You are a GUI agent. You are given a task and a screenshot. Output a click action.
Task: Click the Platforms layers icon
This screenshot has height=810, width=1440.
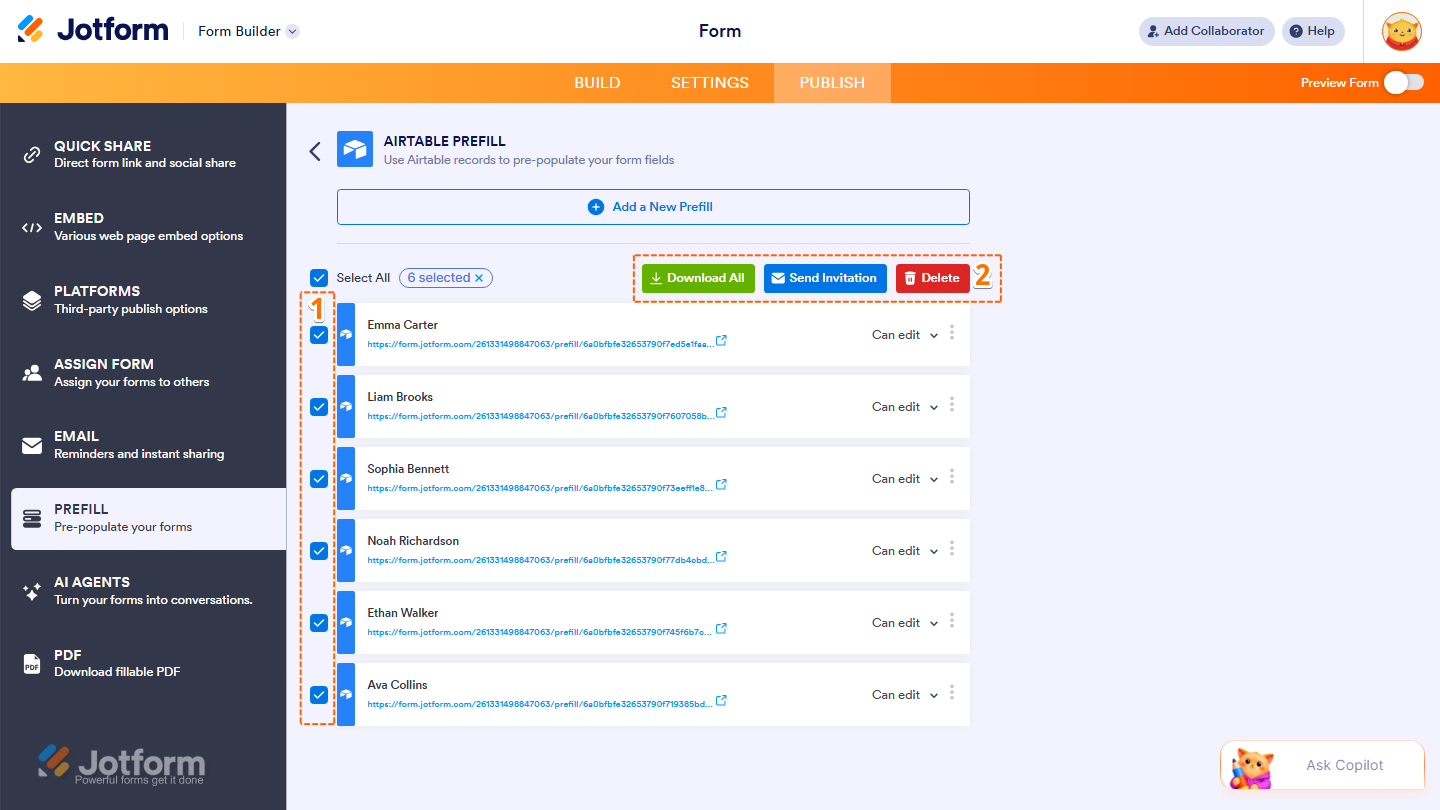tap(32, 300)
